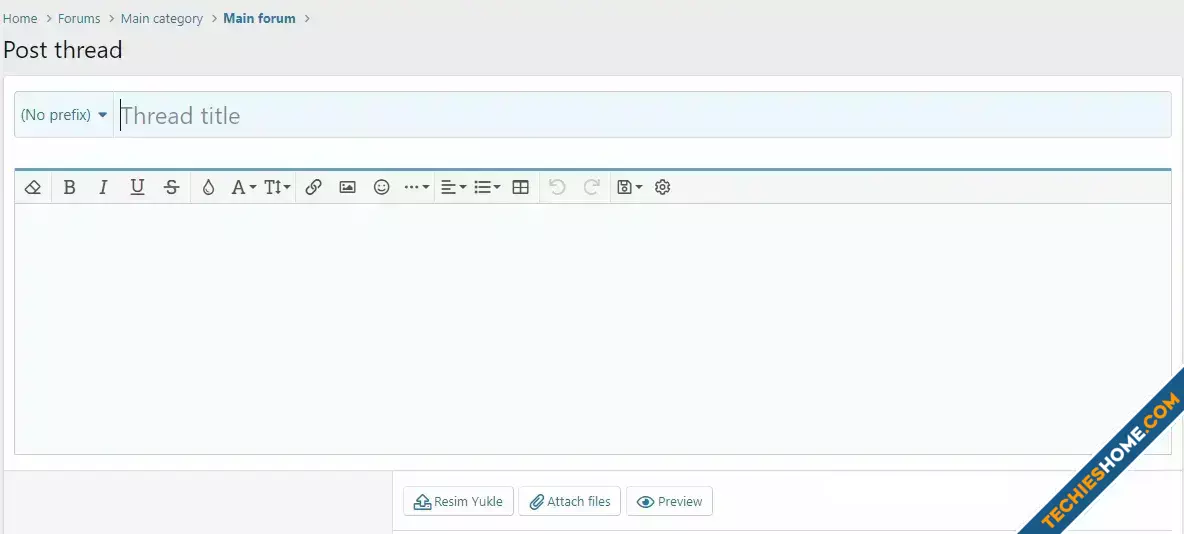Image resolution: width=1184 pixels, height=534 pixels.
Task: Toggle Strikethrough formatting
Action: click(x=171, y=187)
